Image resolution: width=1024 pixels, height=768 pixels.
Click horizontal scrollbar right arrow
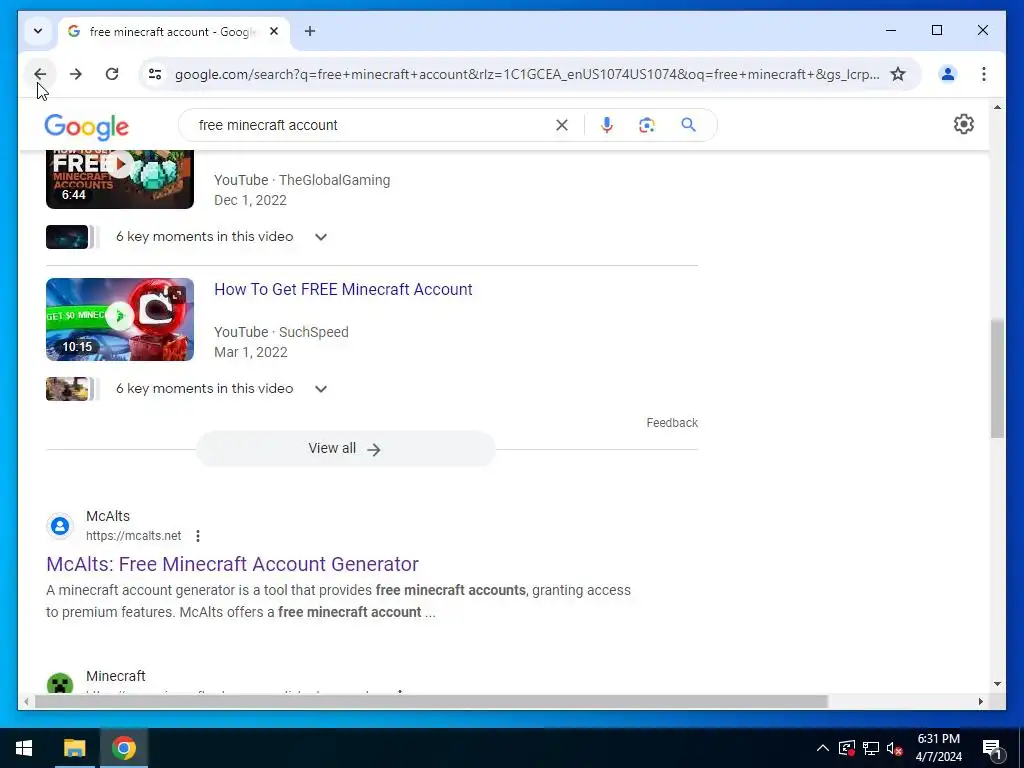pos(980,701)
